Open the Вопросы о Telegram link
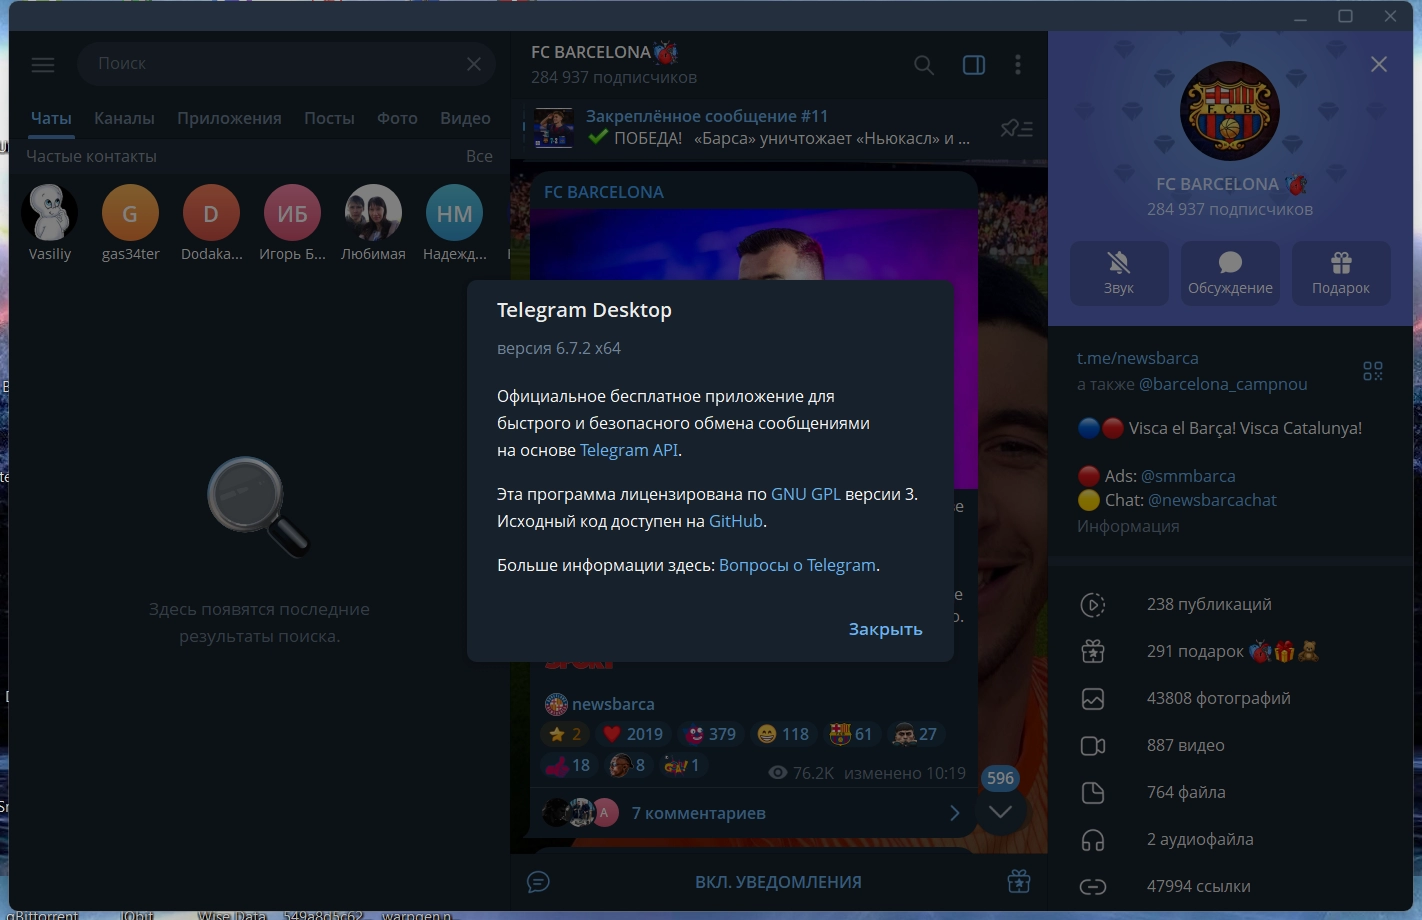1422x920 pixels. point(797,565)
